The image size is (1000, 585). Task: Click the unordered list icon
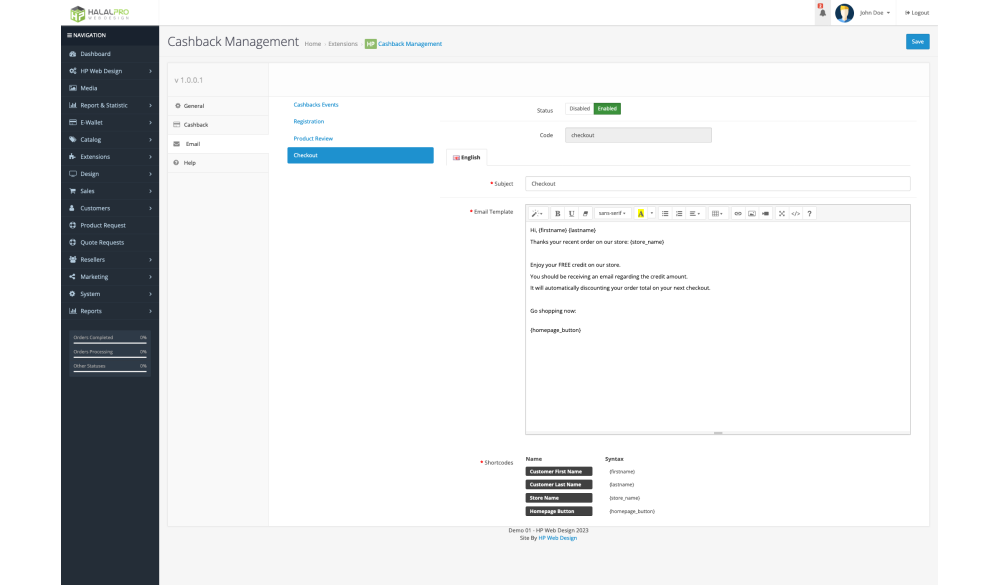pos(666,213)
